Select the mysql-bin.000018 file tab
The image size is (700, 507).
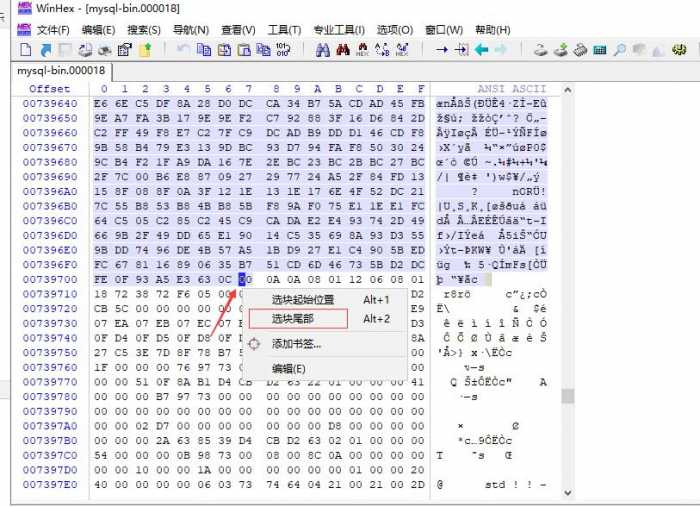point(61,71)
